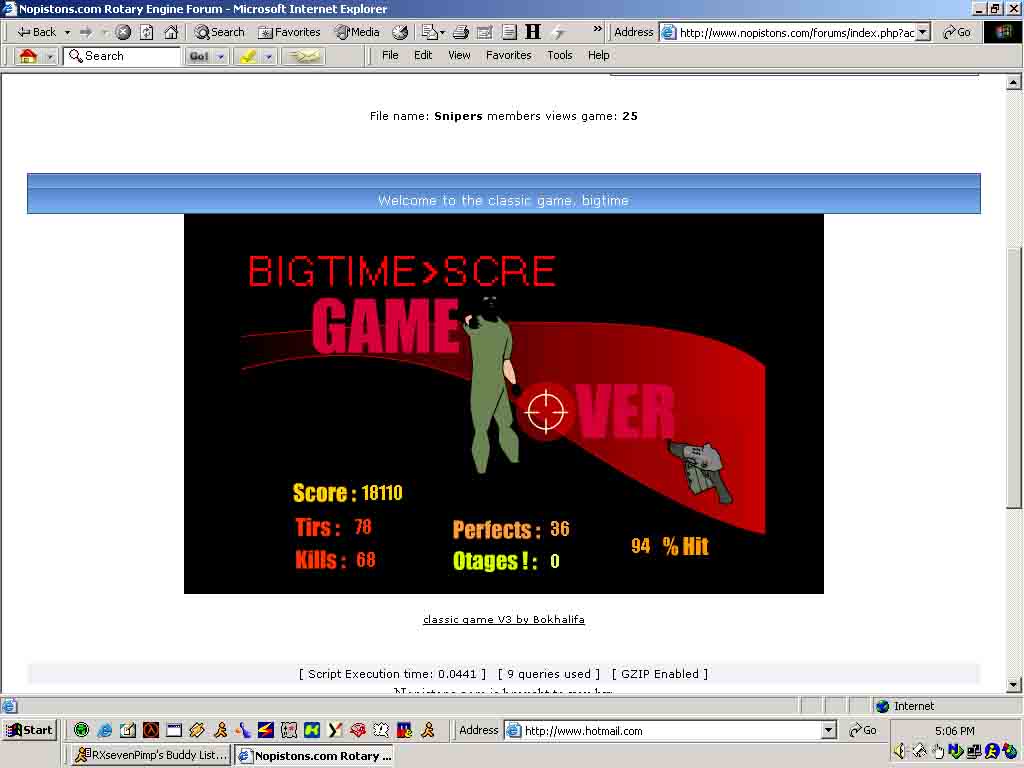The height and width of the screenshot is (768, 1024).
Task: Expand the taskbar address dropdown arrow
Action: pos(828,731)
